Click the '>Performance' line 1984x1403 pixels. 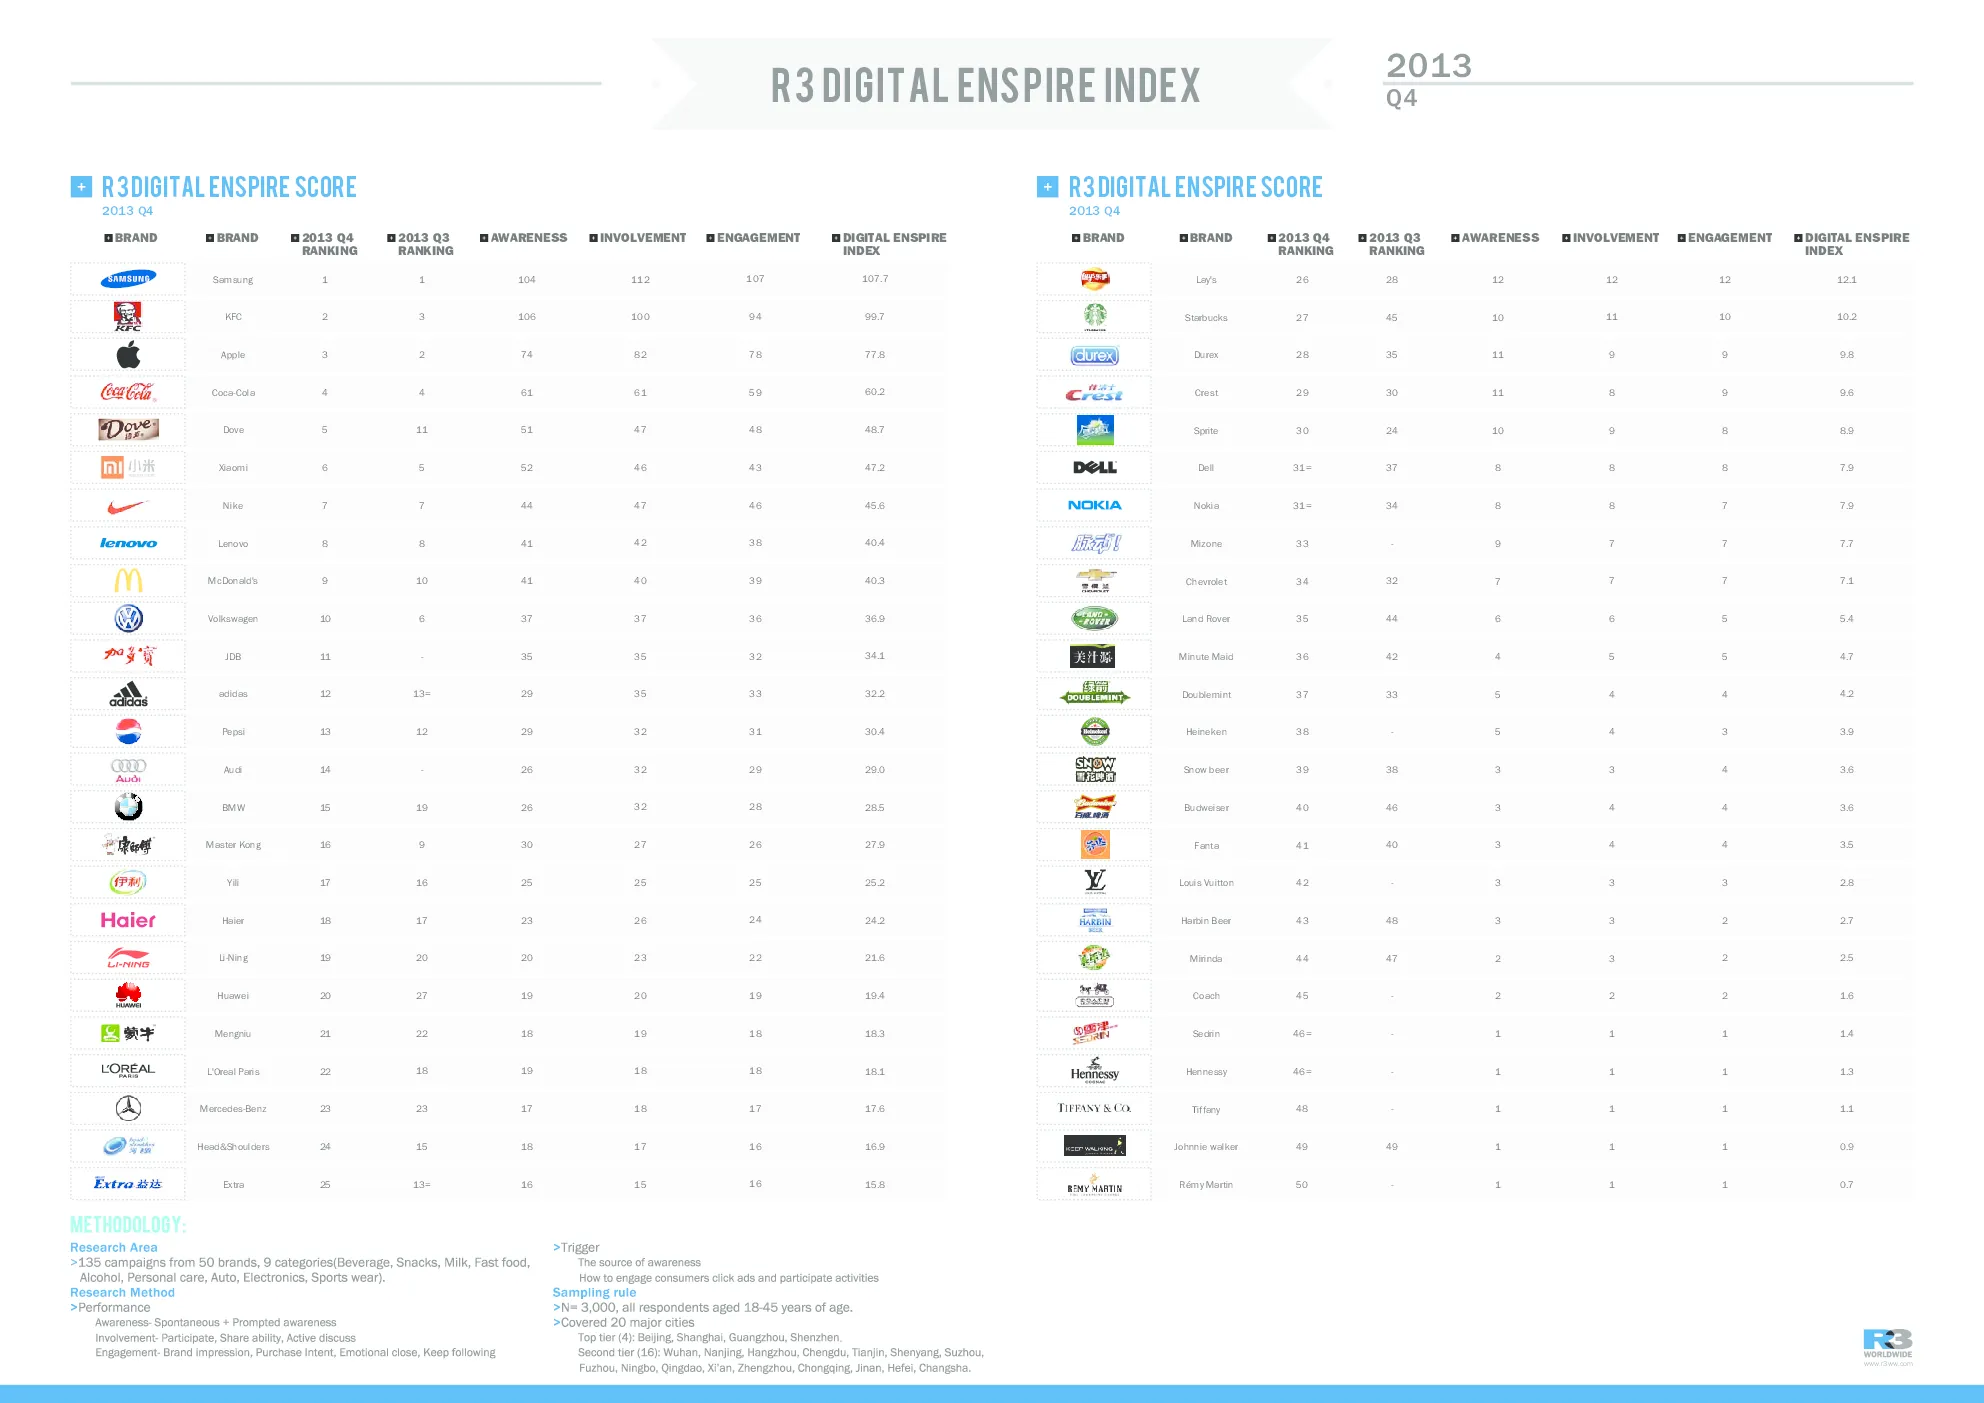tap(110, 1308)
